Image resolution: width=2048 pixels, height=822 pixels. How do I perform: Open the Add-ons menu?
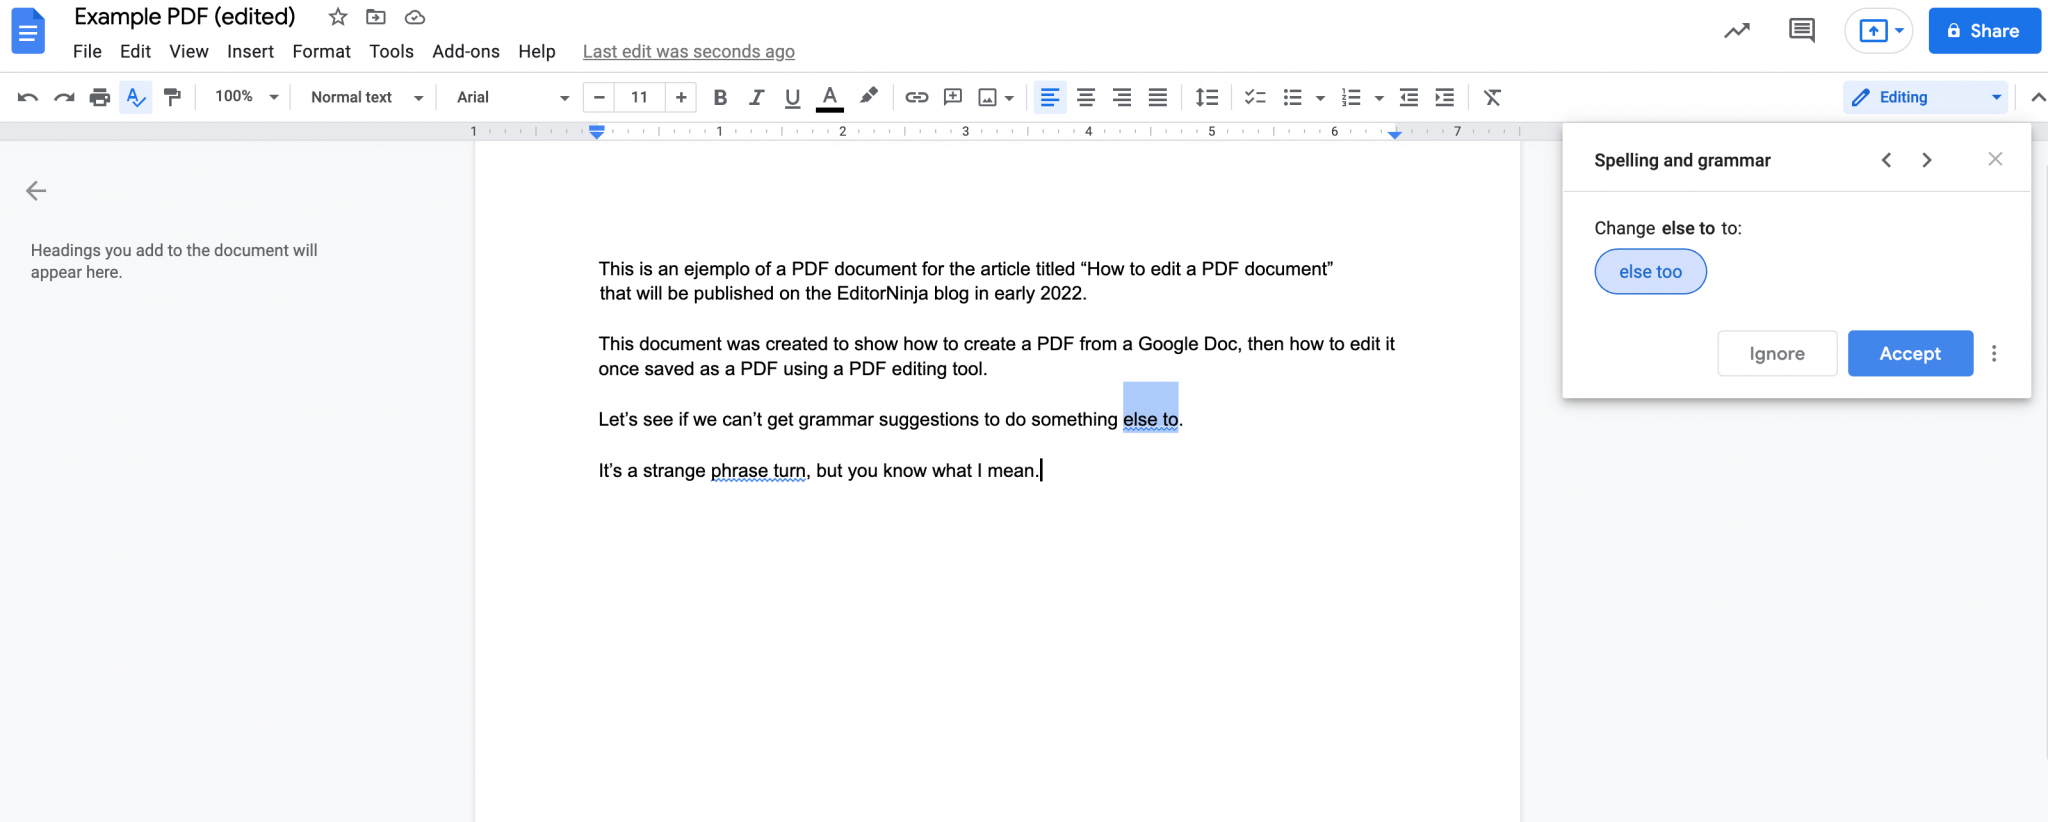466,51
